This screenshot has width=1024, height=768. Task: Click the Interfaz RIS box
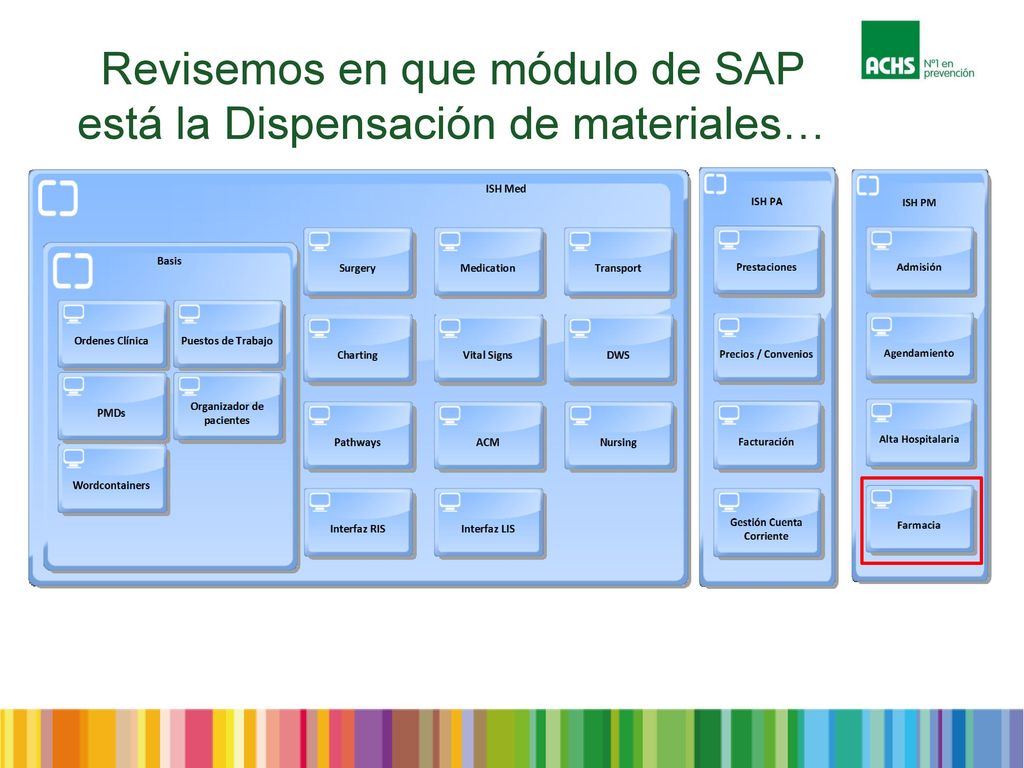click(x=358, y=522)
